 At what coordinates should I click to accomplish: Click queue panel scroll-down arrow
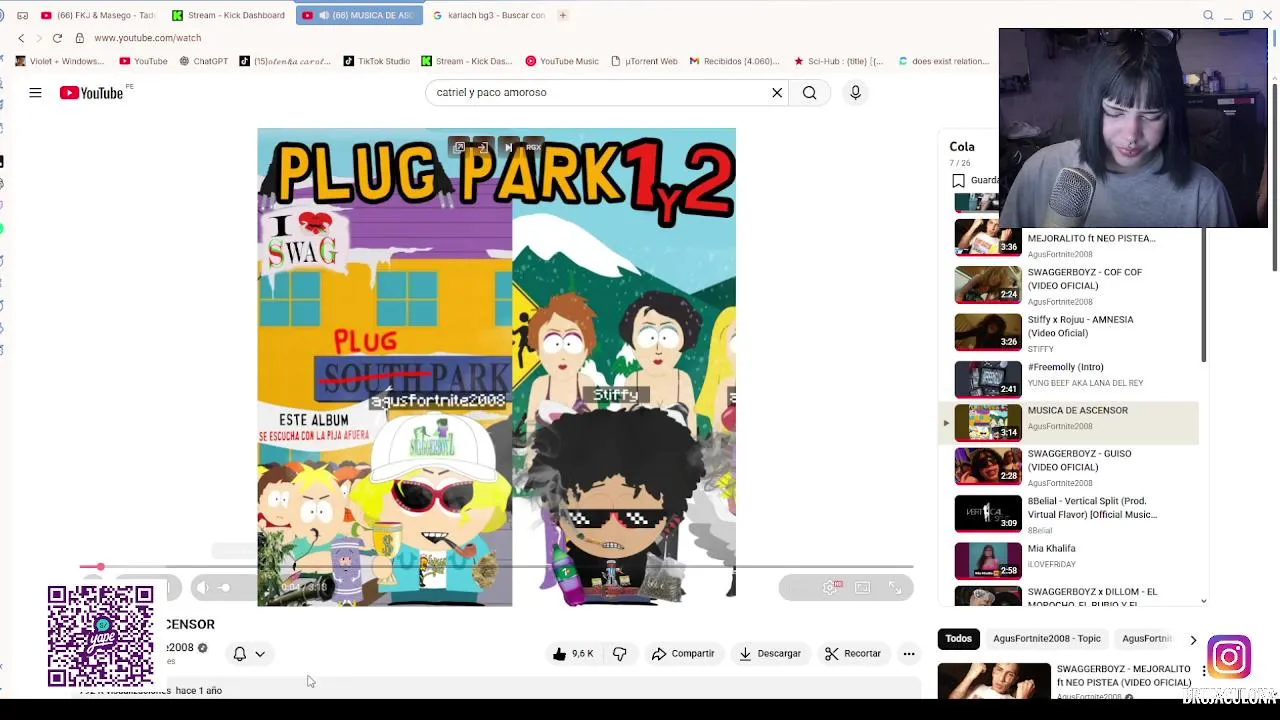pyautogui.click(x=1203, y=601)
